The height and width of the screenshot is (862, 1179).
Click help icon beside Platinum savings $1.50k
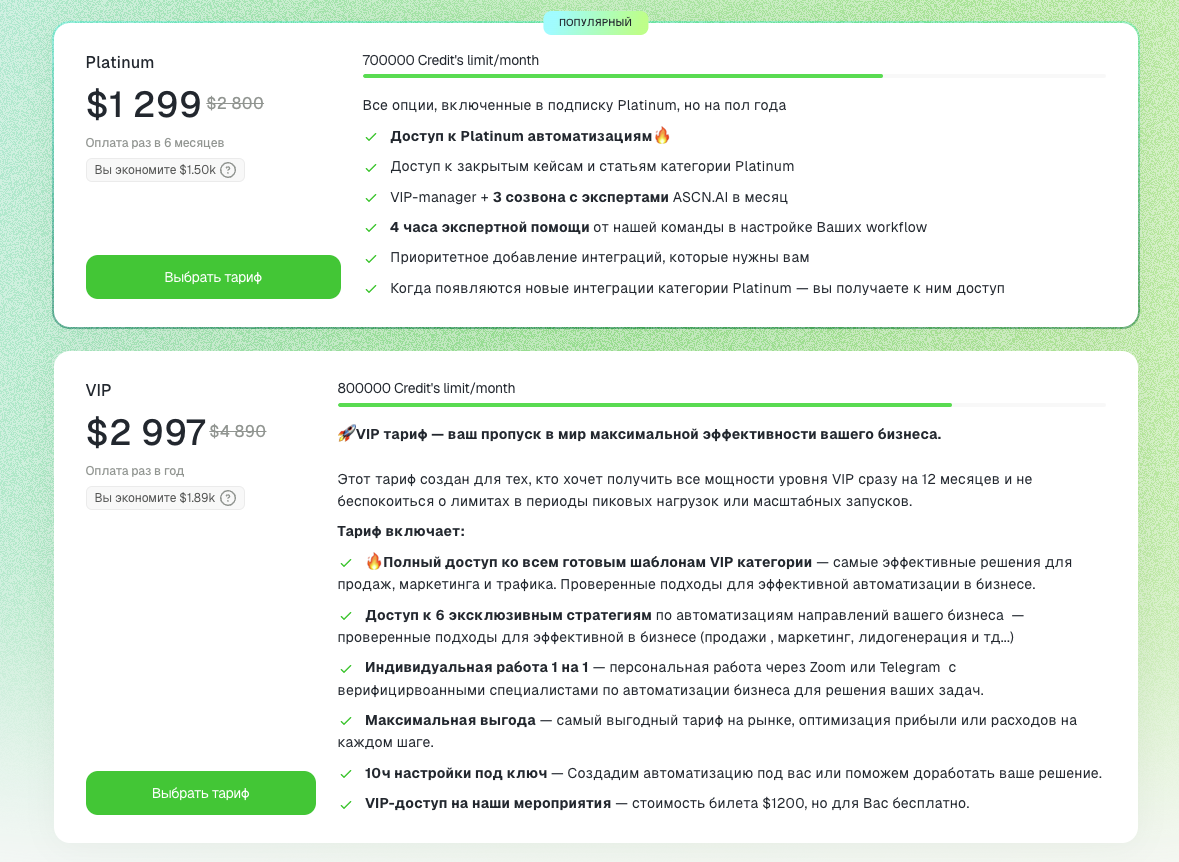coord(228,170)
